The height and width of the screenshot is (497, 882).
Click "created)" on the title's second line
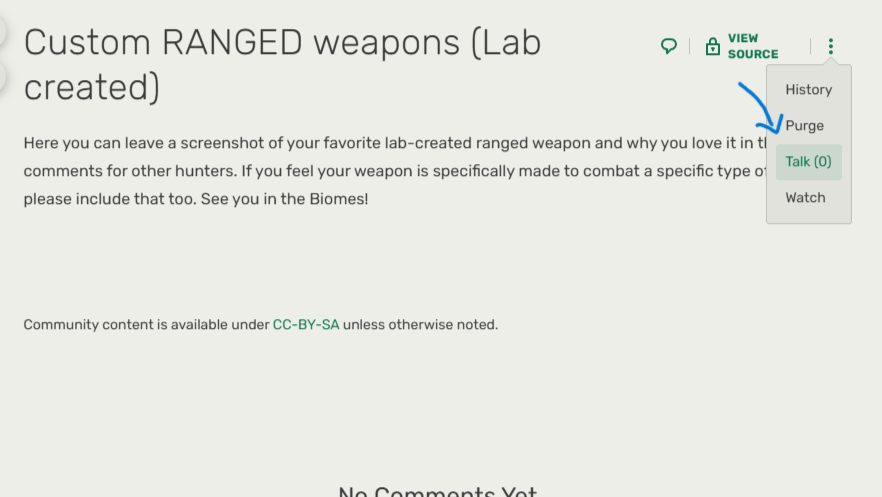(x=92, y=88)
